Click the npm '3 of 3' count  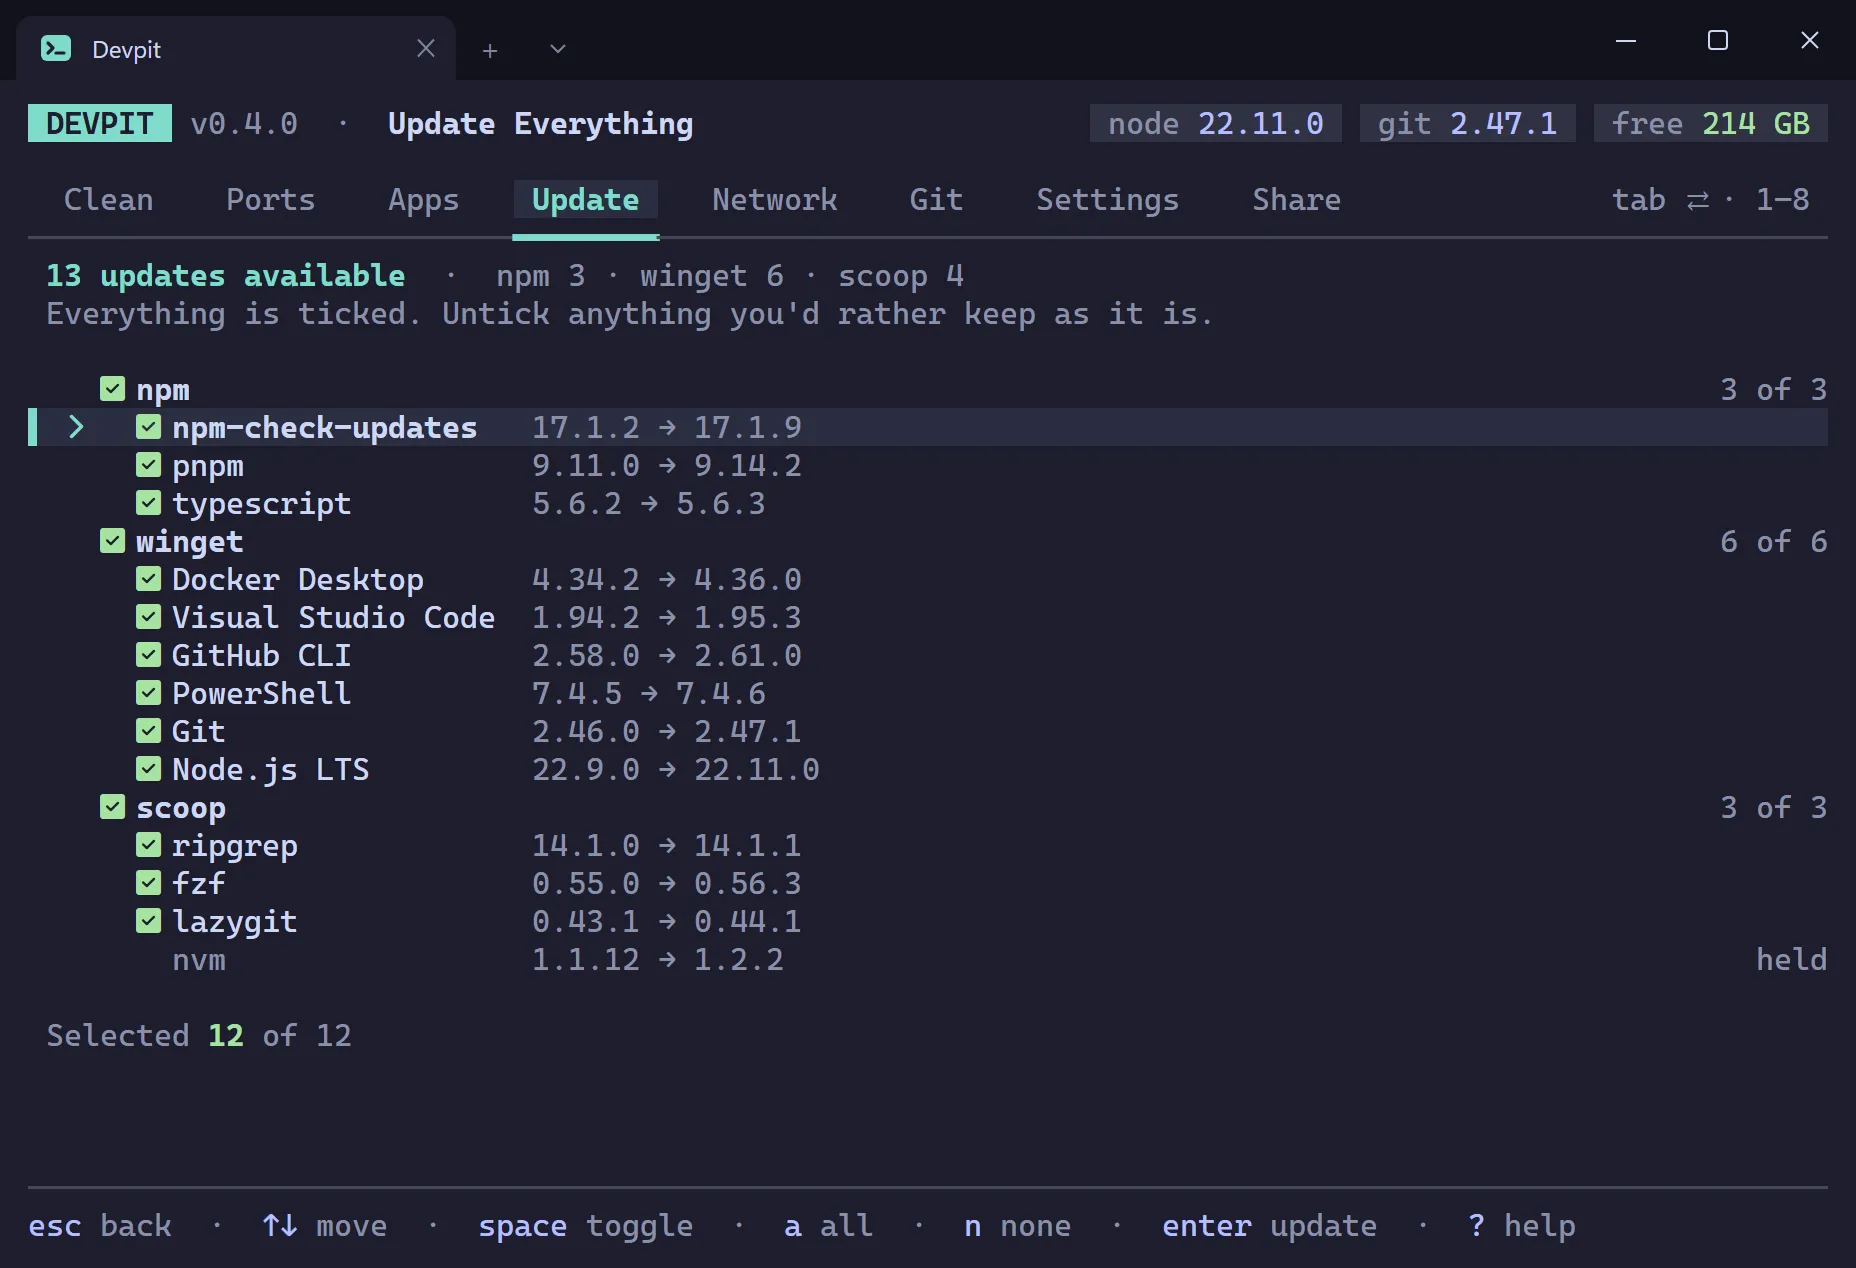coord(1774,389)
